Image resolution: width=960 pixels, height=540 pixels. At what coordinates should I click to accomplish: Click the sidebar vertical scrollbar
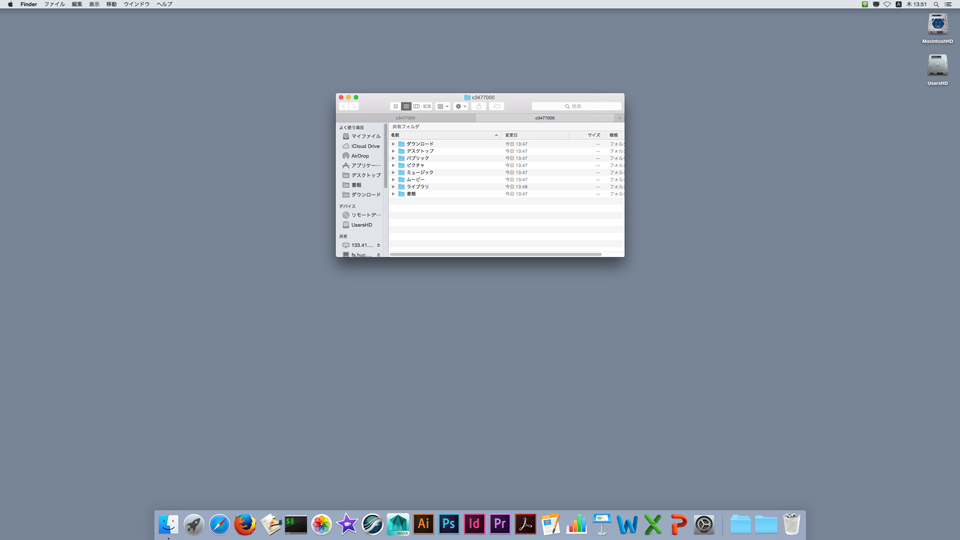[386, 156]
